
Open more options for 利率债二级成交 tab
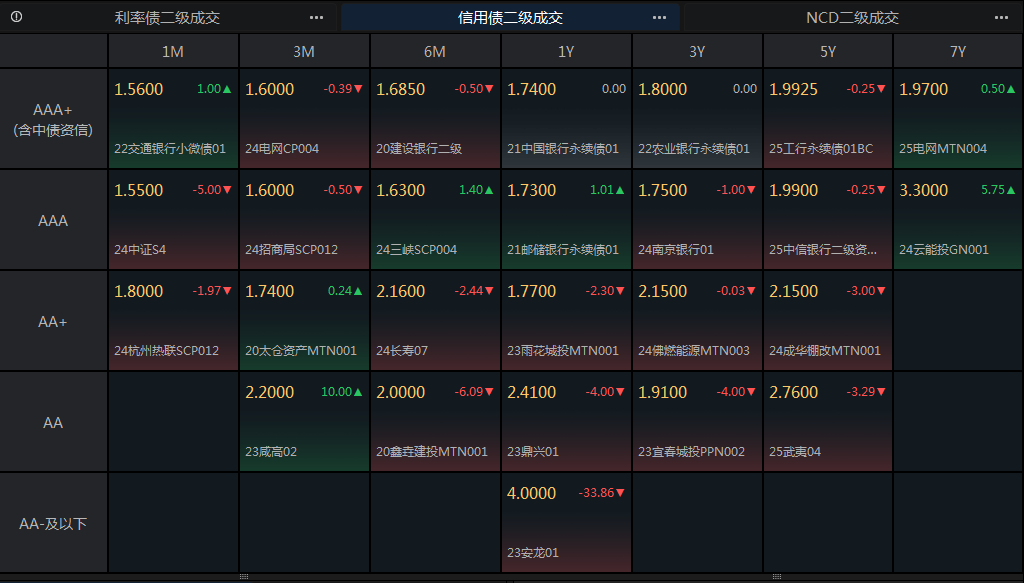pyautogui.click(x=316, y=18)
